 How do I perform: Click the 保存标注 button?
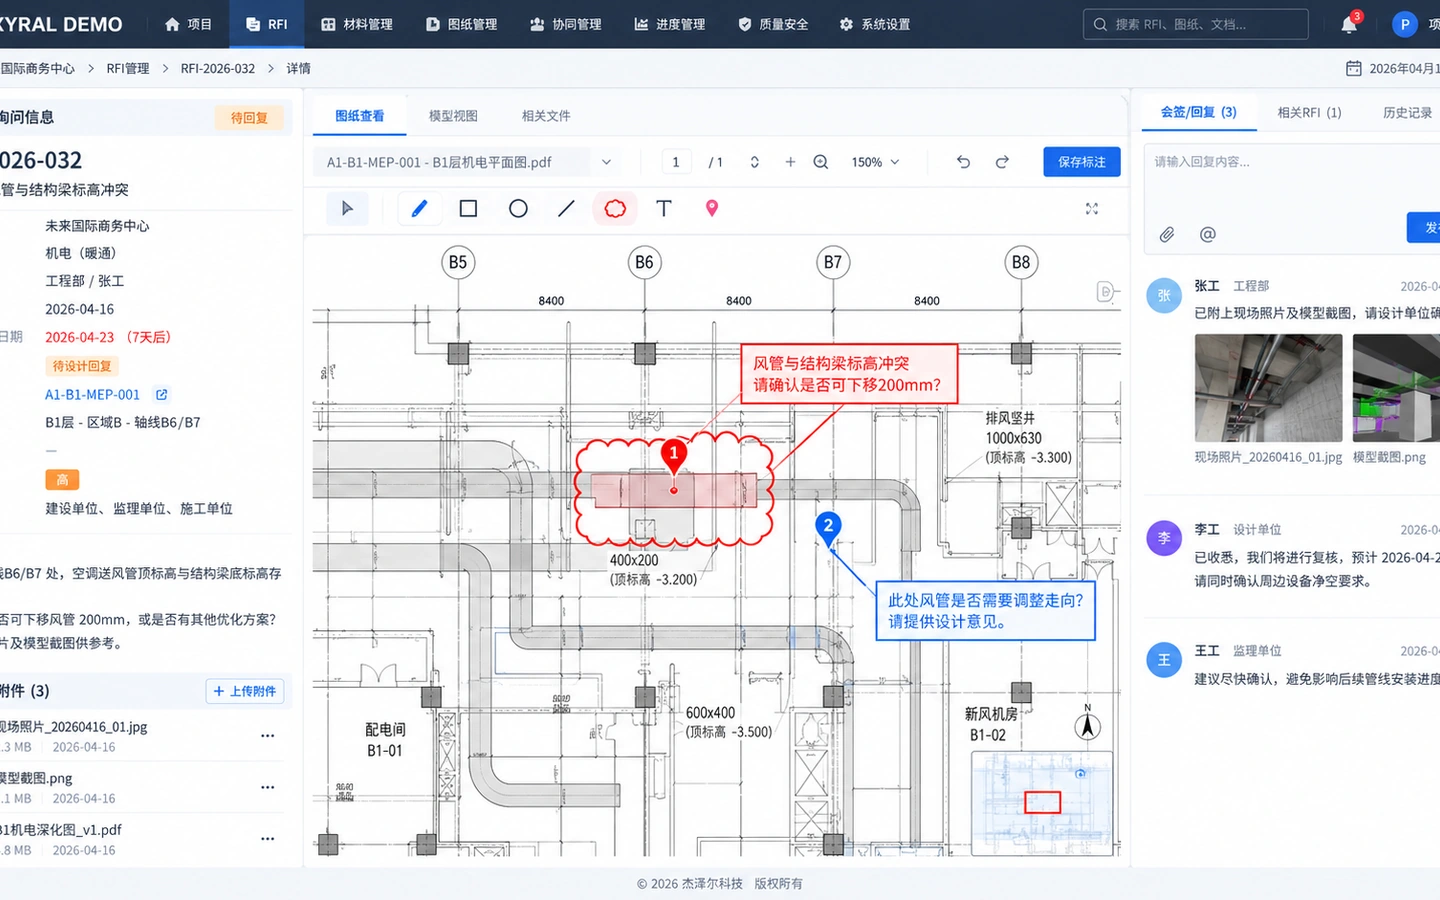1081,162
